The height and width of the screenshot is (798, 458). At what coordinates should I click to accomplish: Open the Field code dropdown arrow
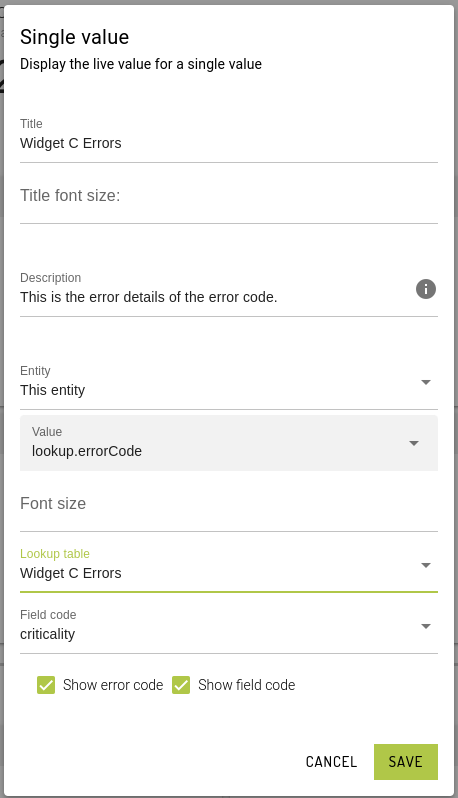(x=426, y=626)
